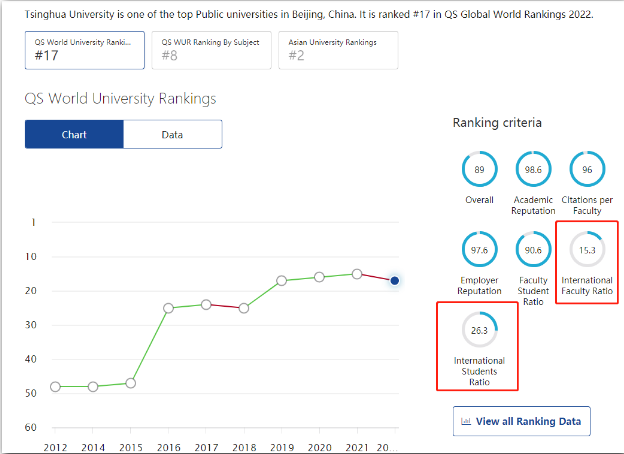
Task: Click the International Students Ratio circle showing 26.3
Action: [x=479, y=330]
